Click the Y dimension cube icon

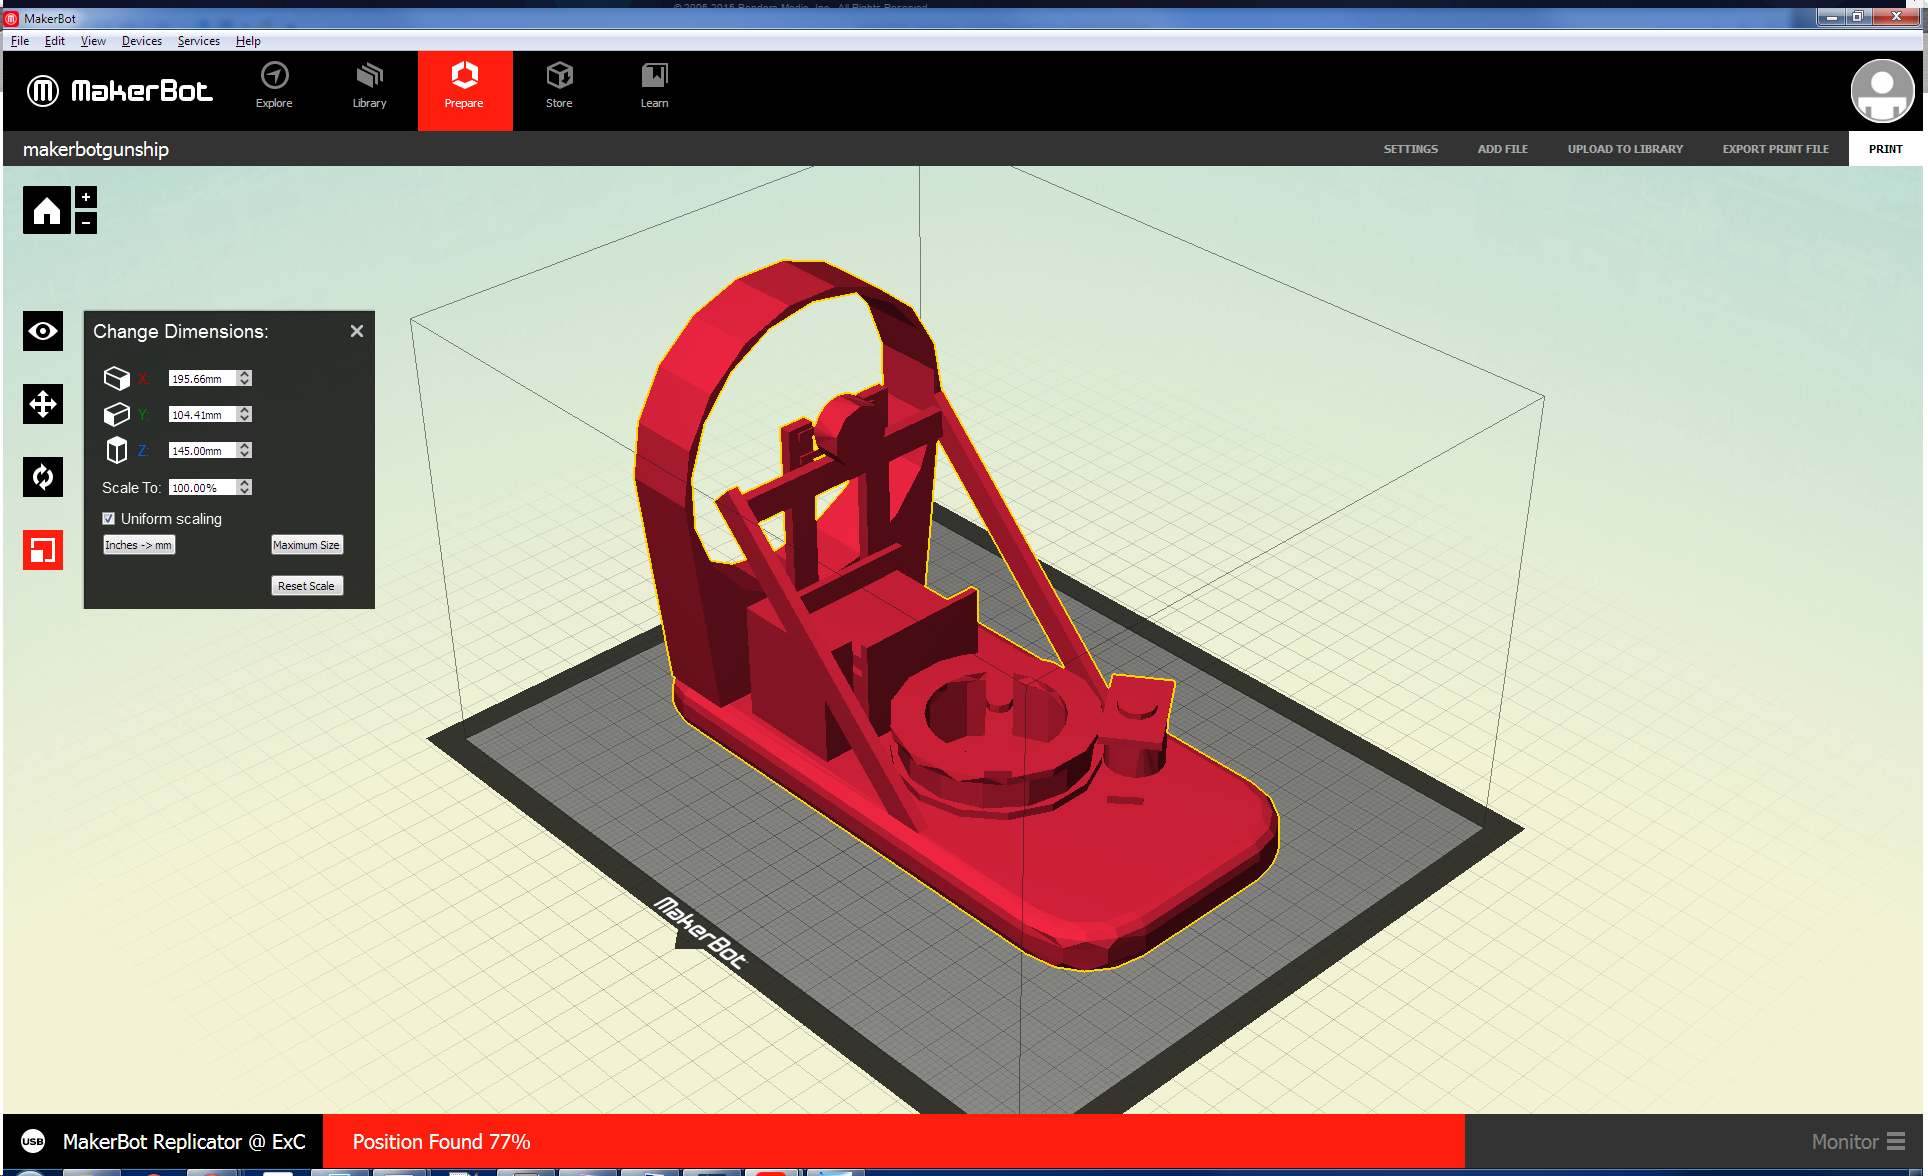(x=117, y=414)
